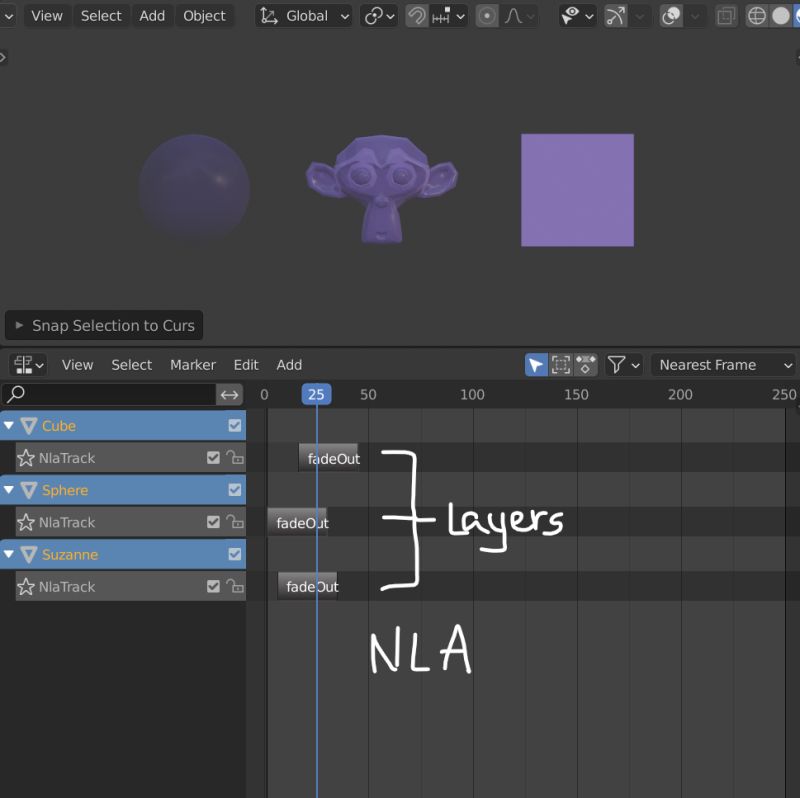Select Material Preview shading sphere icon
Screen dimensions: 800x798
coord(797,15)
